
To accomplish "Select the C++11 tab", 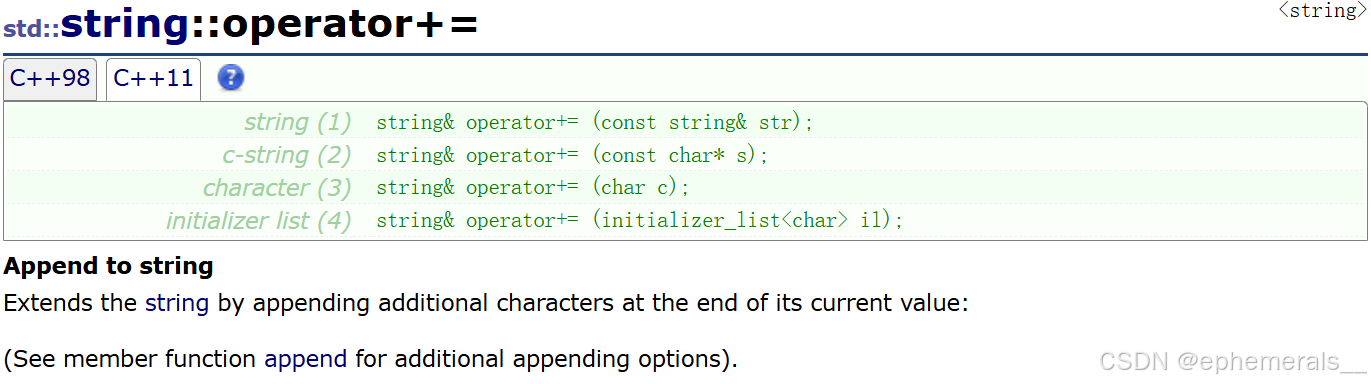I will (153, 79).
